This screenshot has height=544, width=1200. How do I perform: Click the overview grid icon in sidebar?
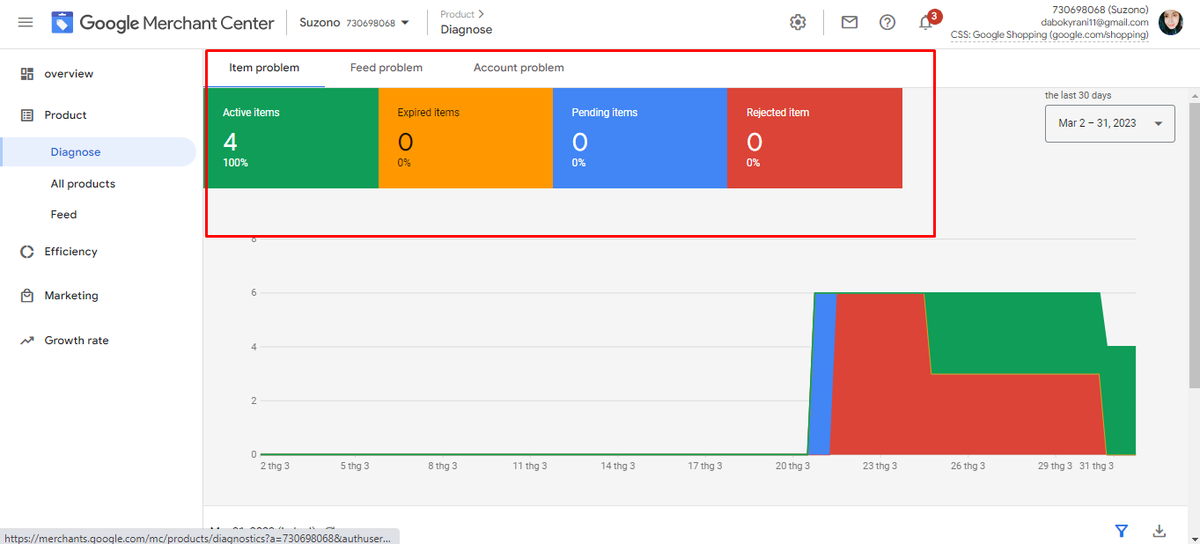coord(27,74)
